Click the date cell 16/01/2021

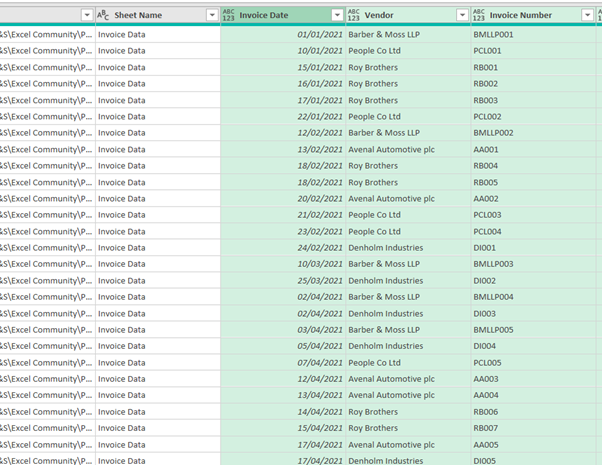tap(283, 84)
